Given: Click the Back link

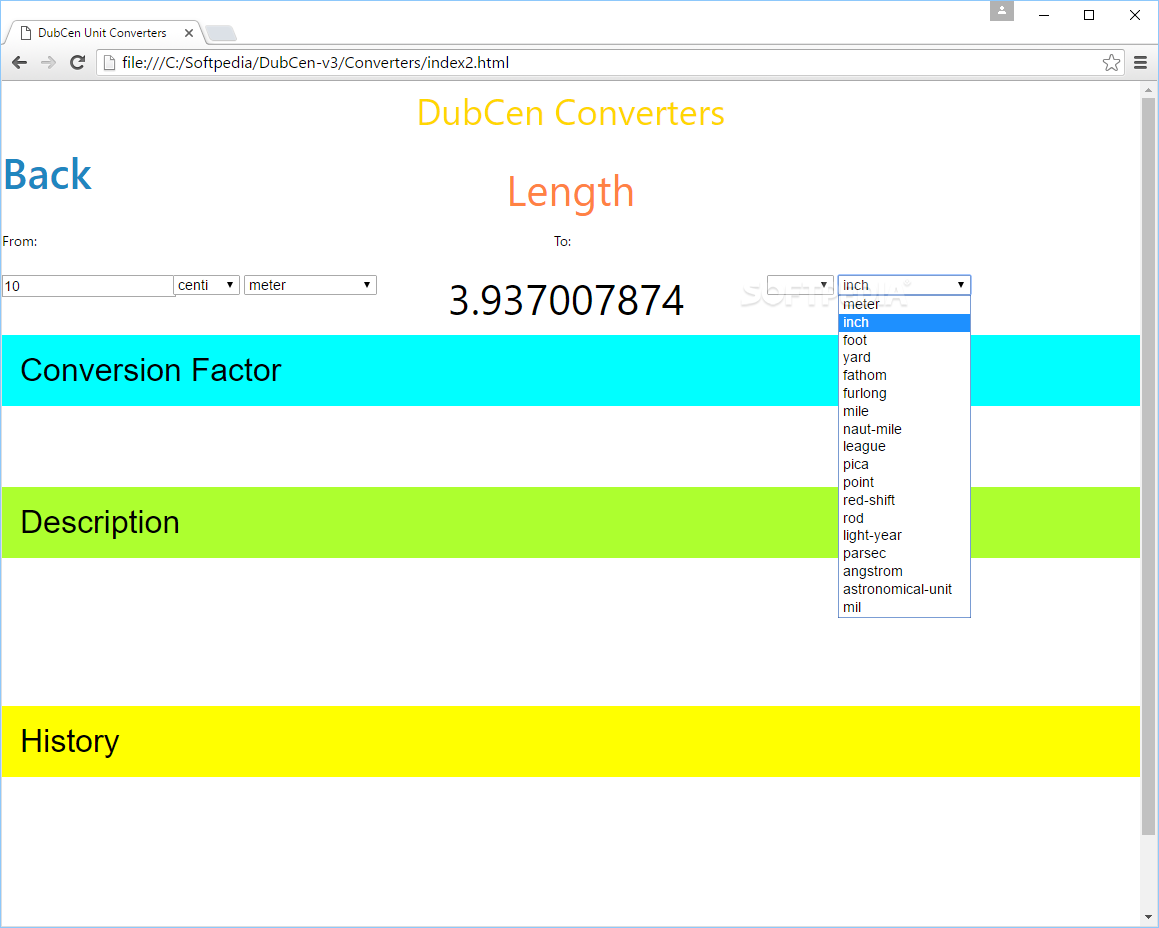Looking at the screenshot, I should pos(47,175).
